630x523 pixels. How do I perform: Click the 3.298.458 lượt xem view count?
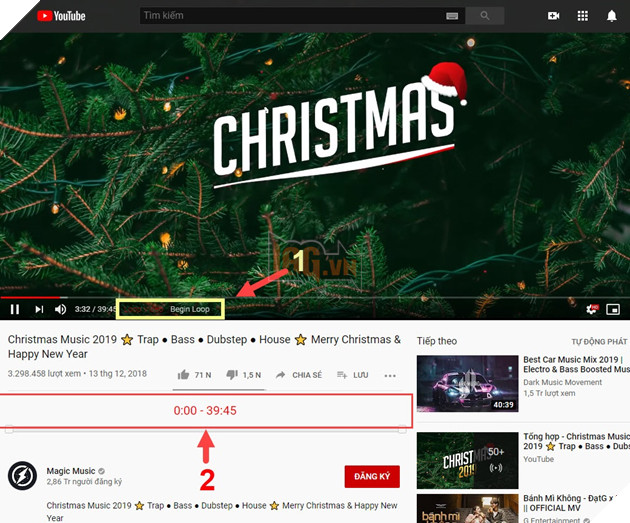click(x=44, y=374)
